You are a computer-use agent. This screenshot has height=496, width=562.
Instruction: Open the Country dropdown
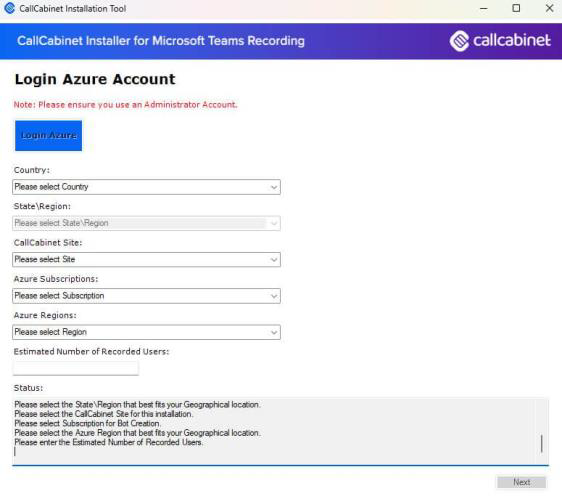tap(146, 187)
